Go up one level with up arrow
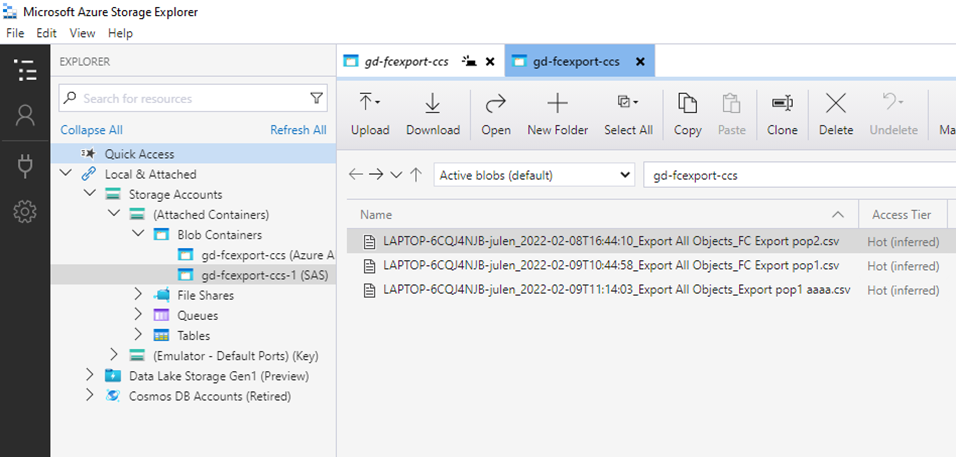 (416, 175)
